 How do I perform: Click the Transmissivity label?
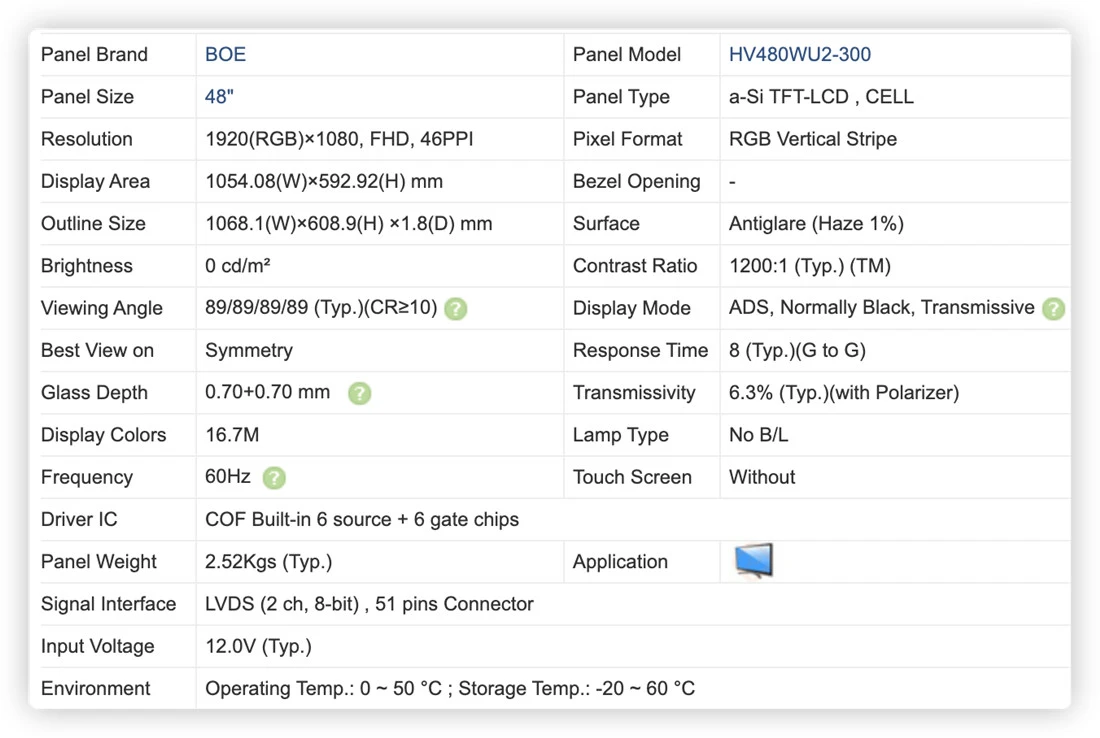click(x=634, y=393)
